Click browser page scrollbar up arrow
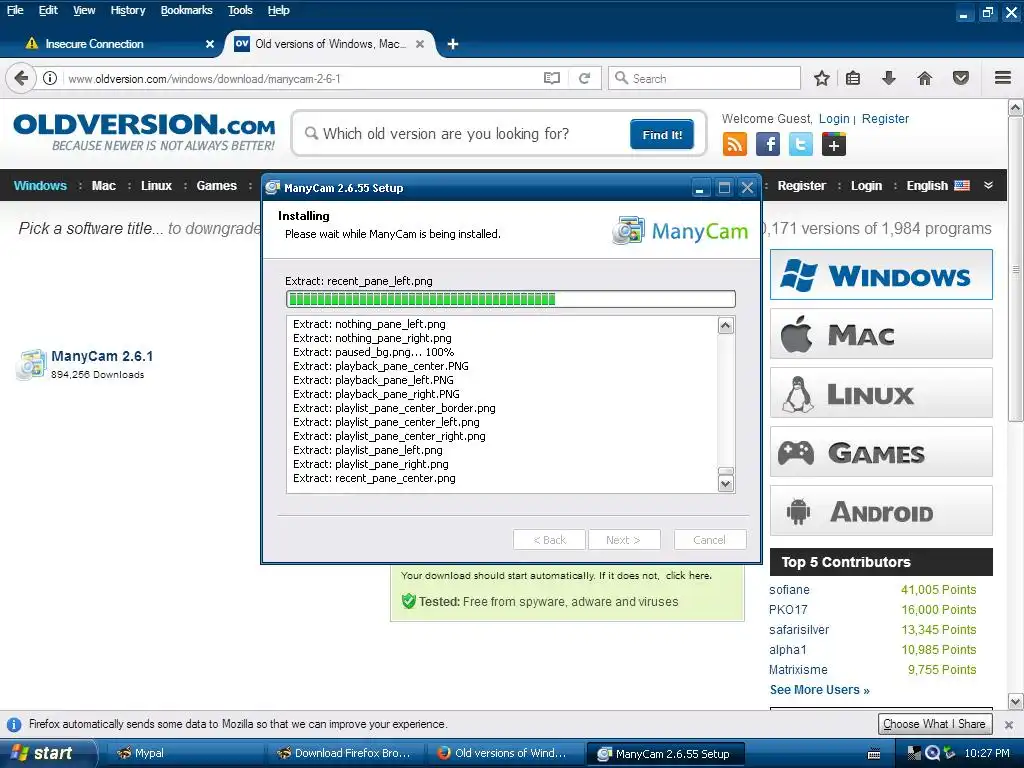Screen dimensions: 1024x768 [x=1015, y=107]
